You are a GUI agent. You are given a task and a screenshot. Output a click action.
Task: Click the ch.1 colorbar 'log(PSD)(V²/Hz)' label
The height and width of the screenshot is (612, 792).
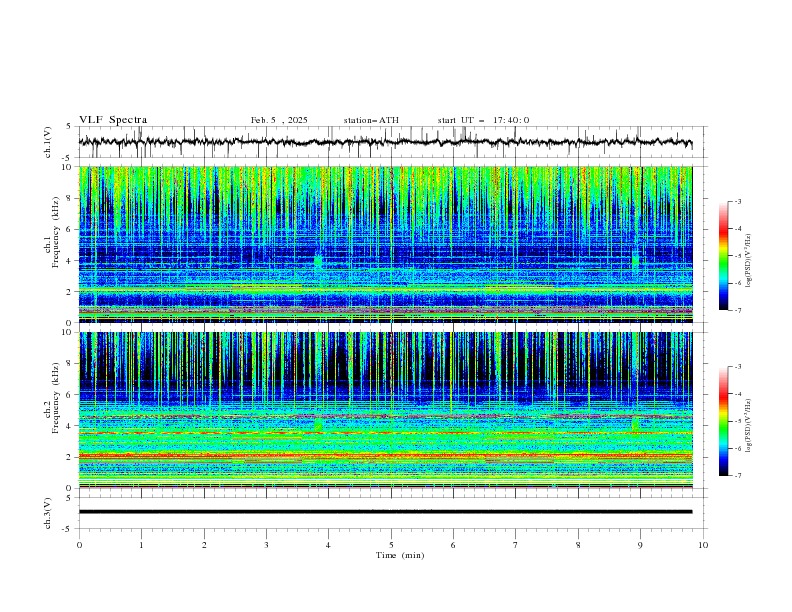[749, 261]
